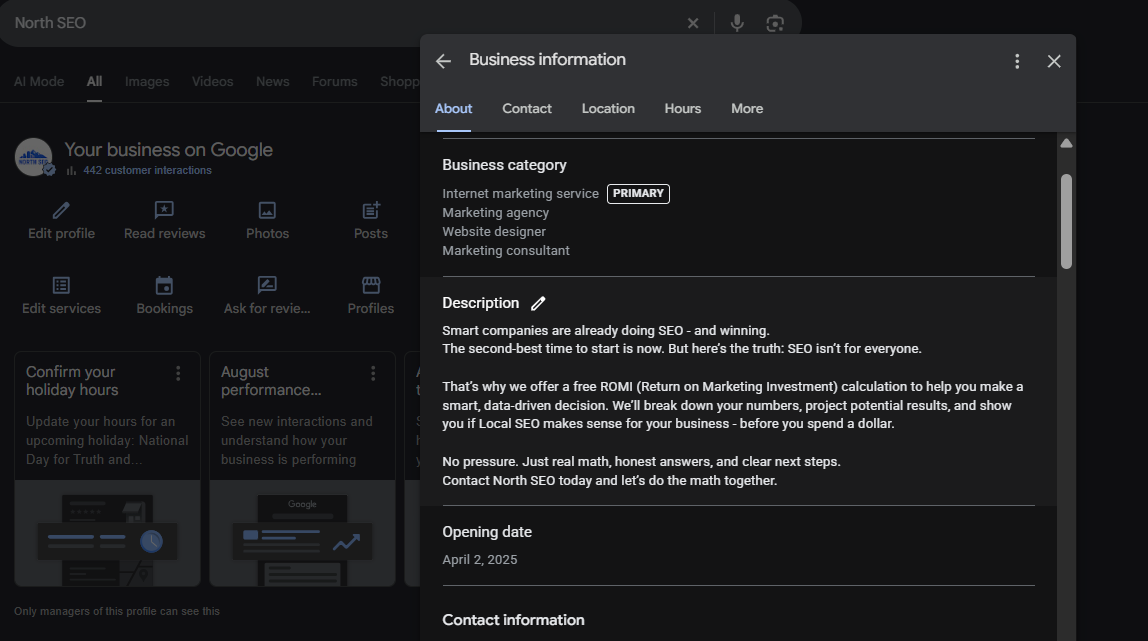Open options on Confirm your holiday hours card
The width and height of the screenshot is (1148, 641).
point(178,373)
